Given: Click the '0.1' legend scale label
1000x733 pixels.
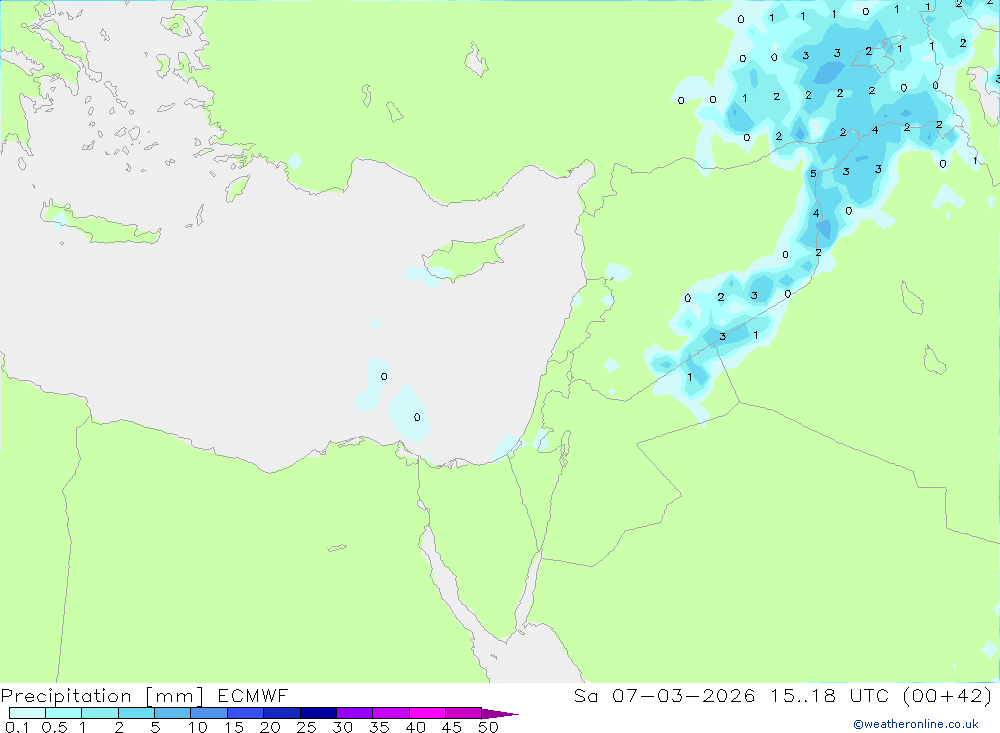Looking at the screenshot, I should click(17, 727).
